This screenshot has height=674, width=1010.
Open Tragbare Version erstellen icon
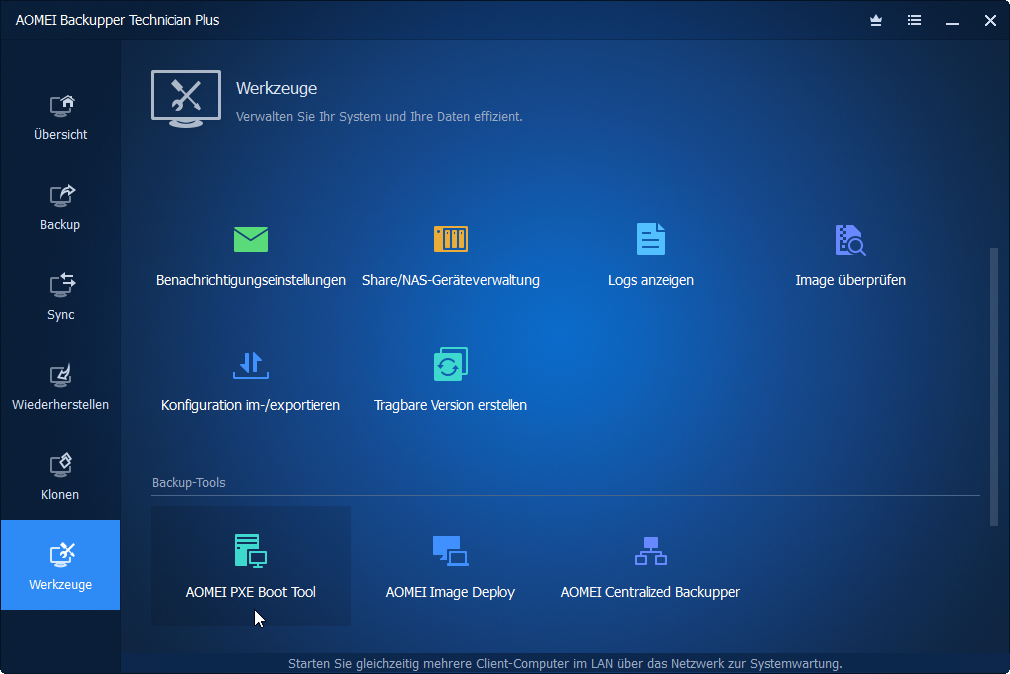(450, 364)
